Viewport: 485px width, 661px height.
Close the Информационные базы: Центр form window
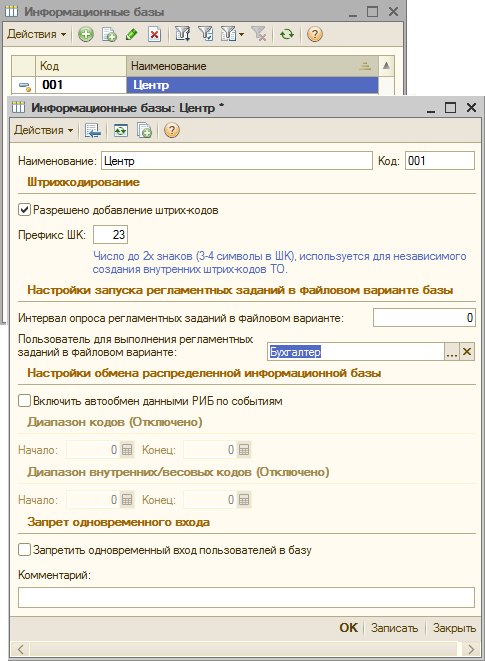pyautogui.click(x=471, y=108)
